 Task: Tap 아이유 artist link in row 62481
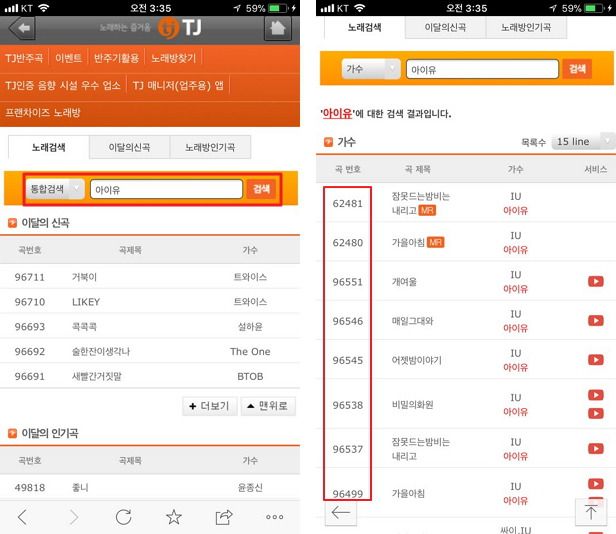click(515, 211)
